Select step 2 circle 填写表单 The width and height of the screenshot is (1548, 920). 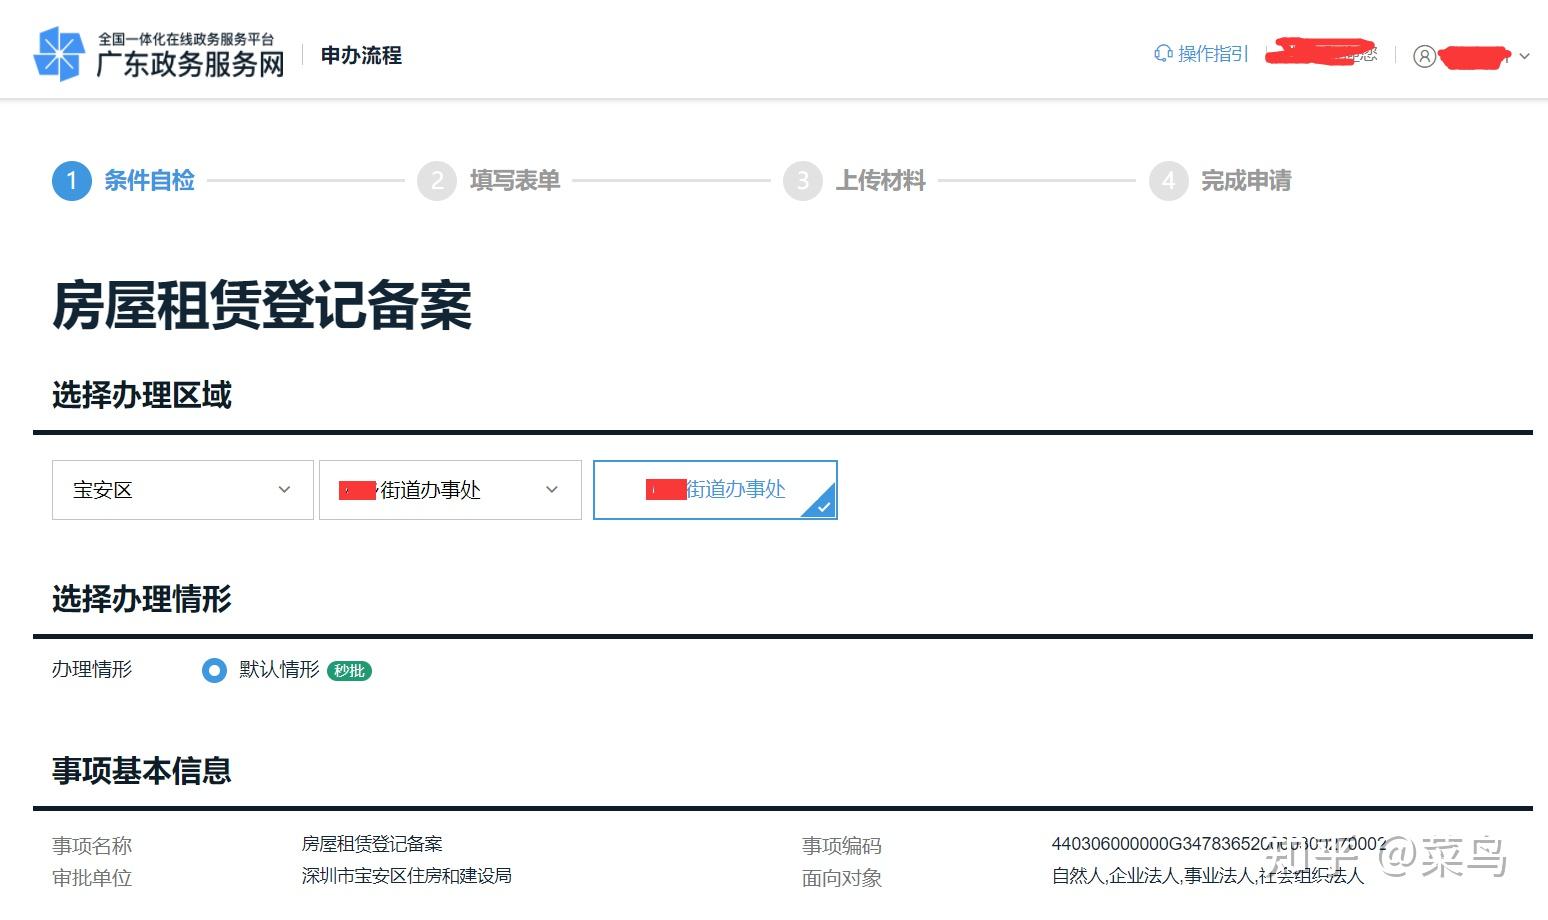coord(437,181)
